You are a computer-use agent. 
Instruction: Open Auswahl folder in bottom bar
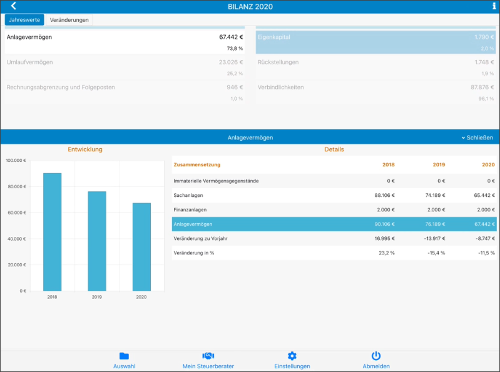[x=124, y=360]
